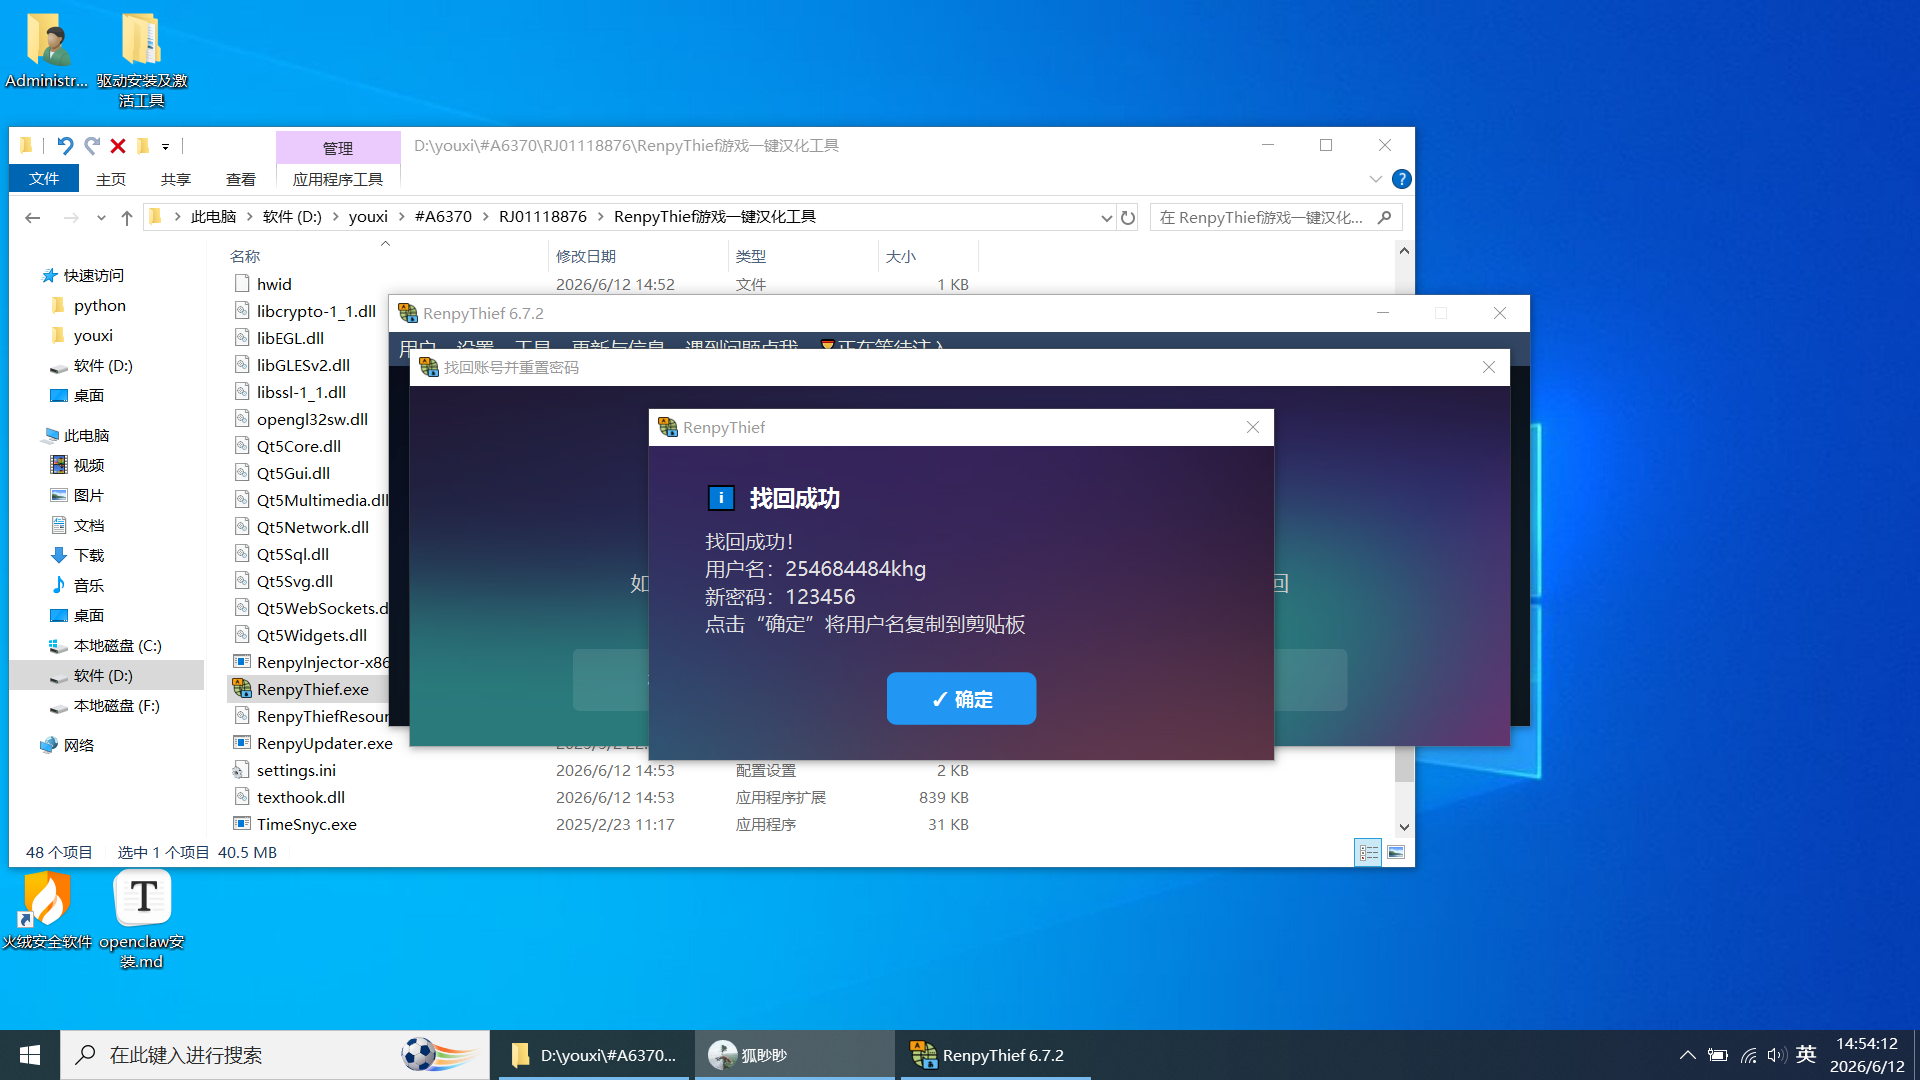This screenshot has width=1920, height=1080.
Task: Select #A6370 in address breadcrumb
Action: tap(443, 217)
